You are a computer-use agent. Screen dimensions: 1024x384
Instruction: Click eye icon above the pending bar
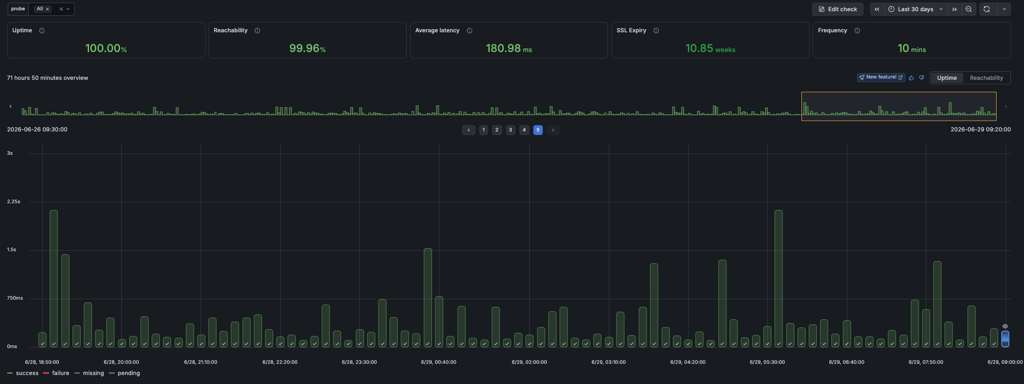point(1005,326)
